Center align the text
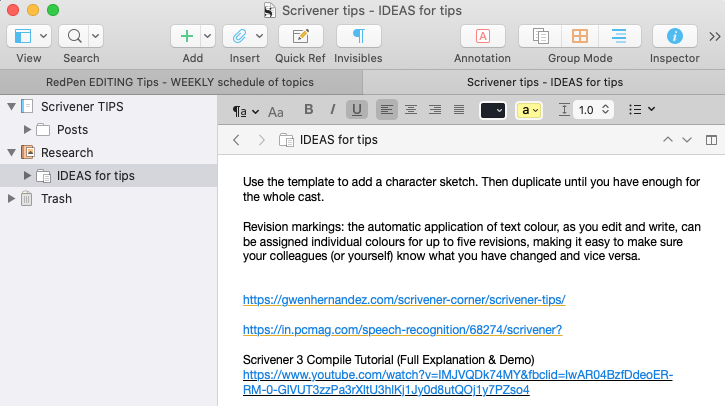This screenshot has width=725, height=406. [411, 110]
